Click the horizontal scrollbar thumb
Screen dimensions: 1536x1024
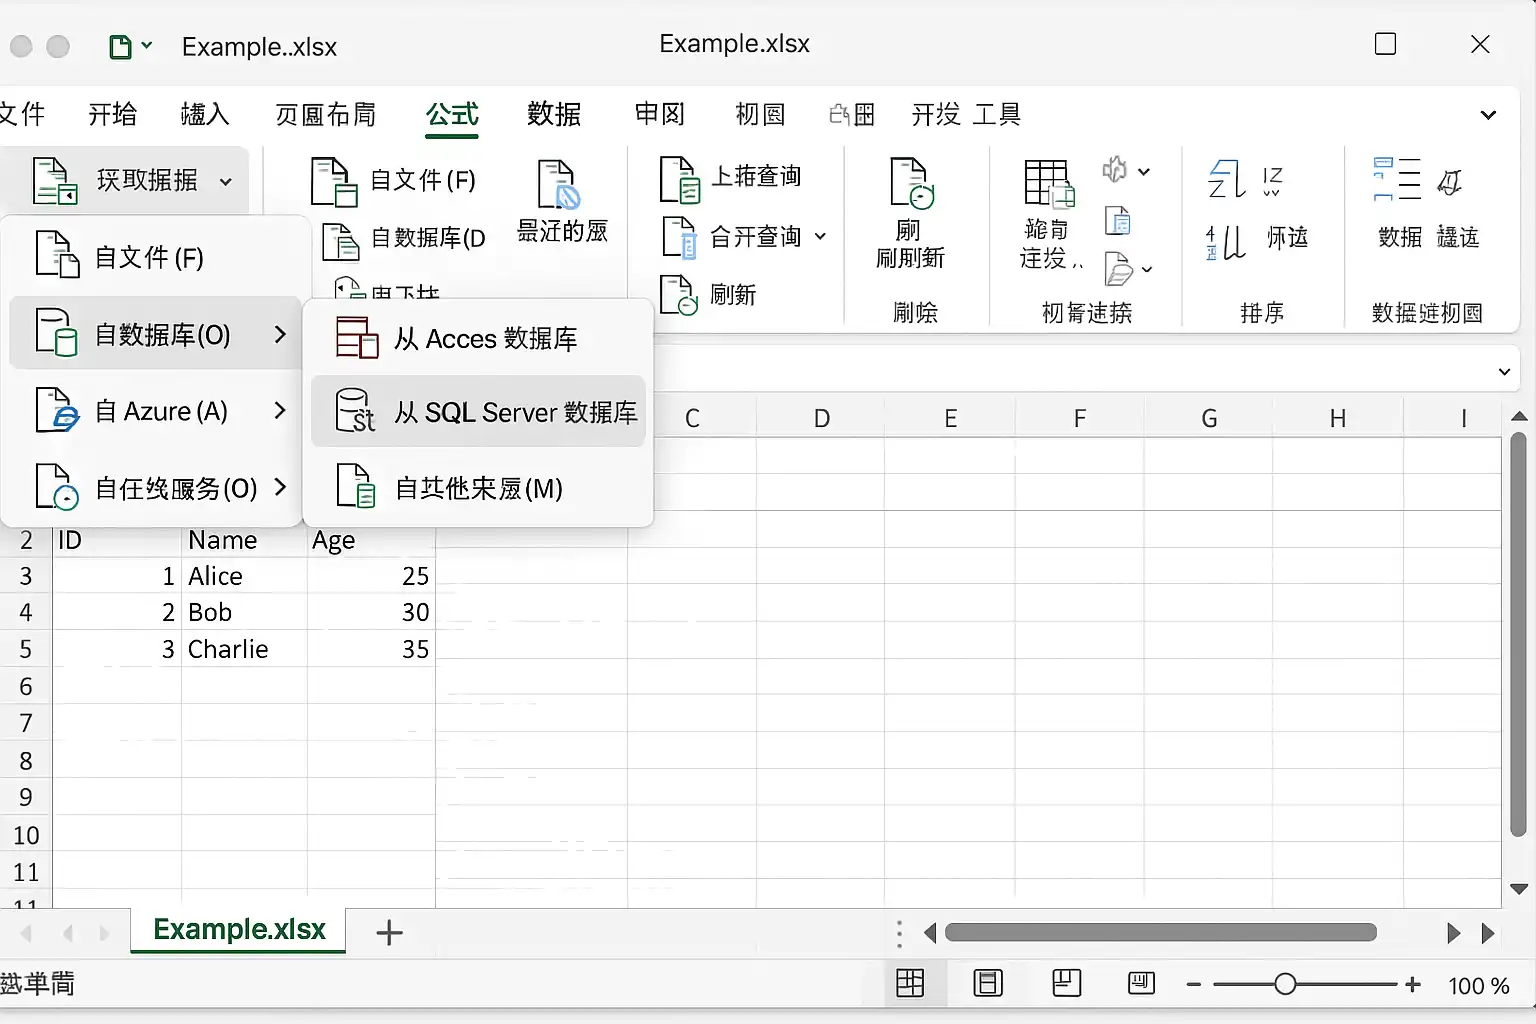click(x=1160, y=933)
